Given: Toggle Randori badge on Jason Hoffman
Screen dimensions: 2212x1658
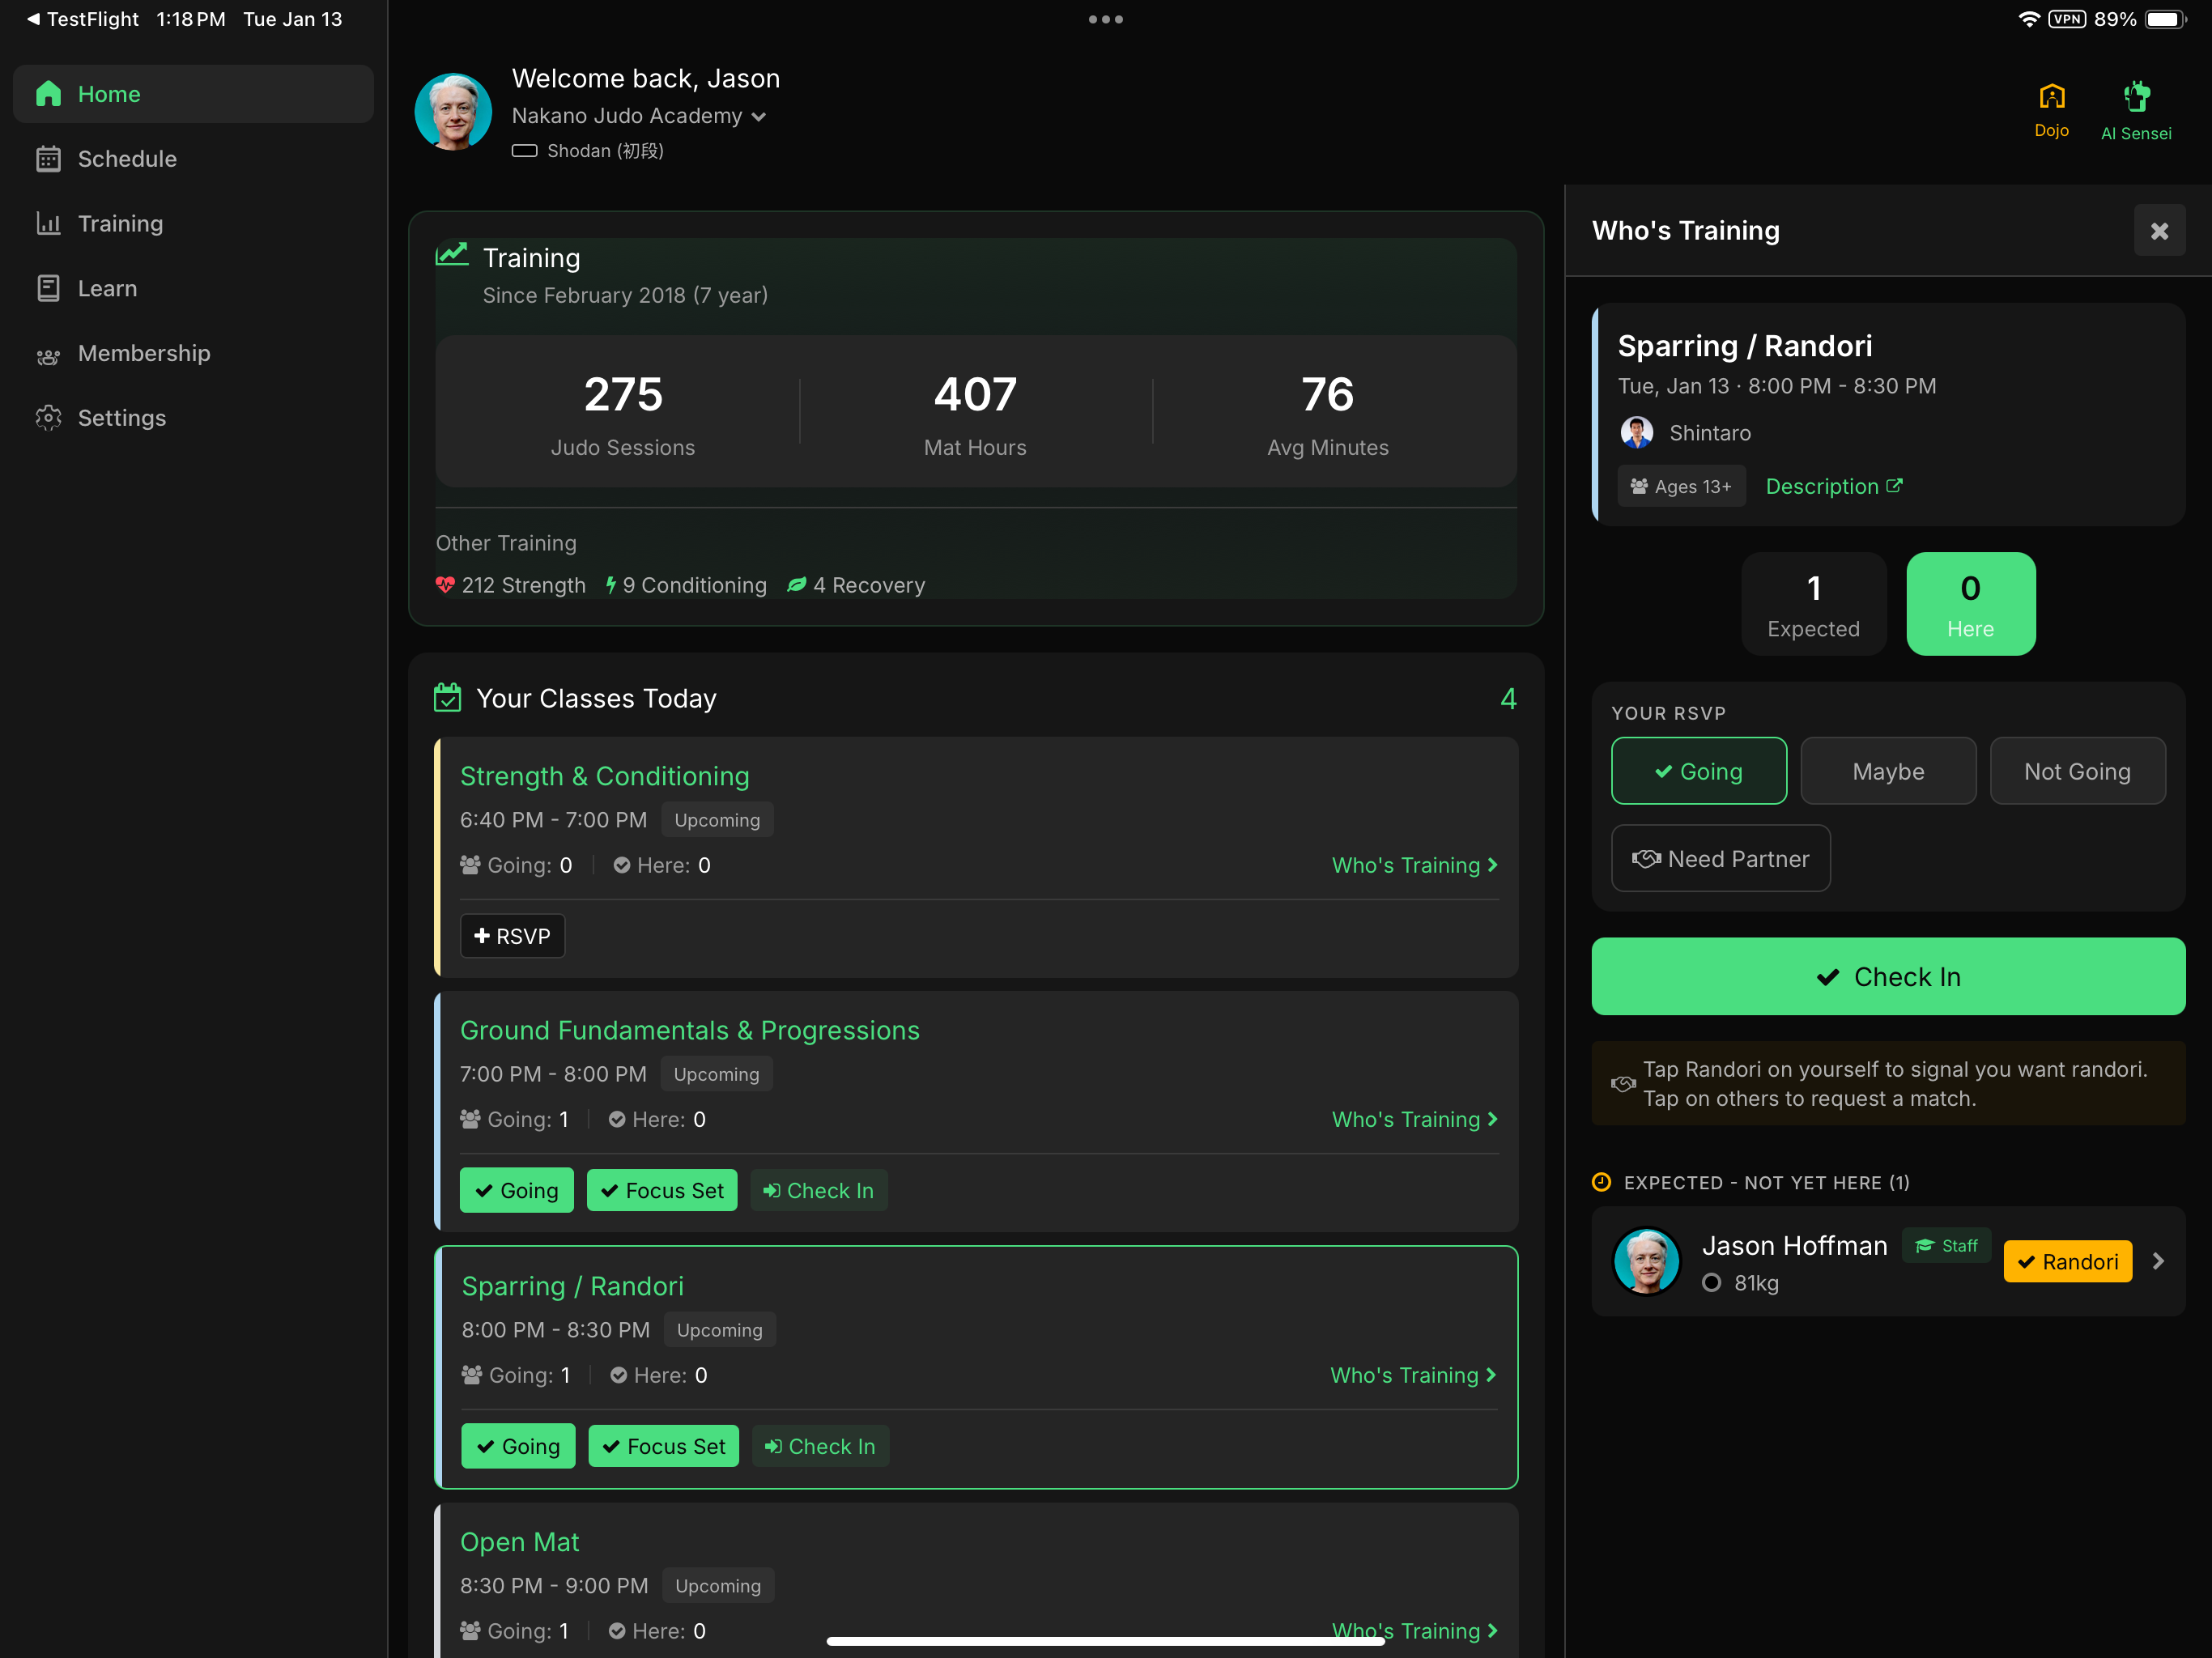Looking at the screenshot, I should [2067, 1261].
